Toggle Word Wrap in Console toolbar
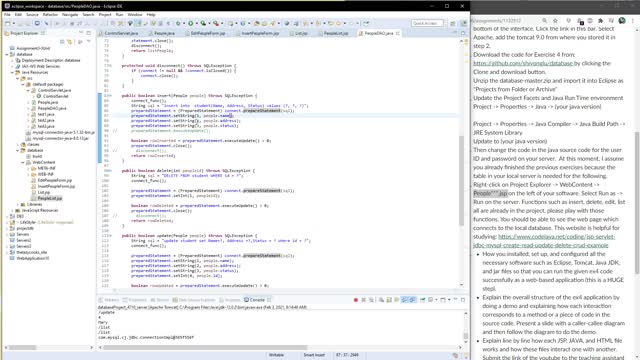Screen dimensions: 640x360 tap(396, 300)
